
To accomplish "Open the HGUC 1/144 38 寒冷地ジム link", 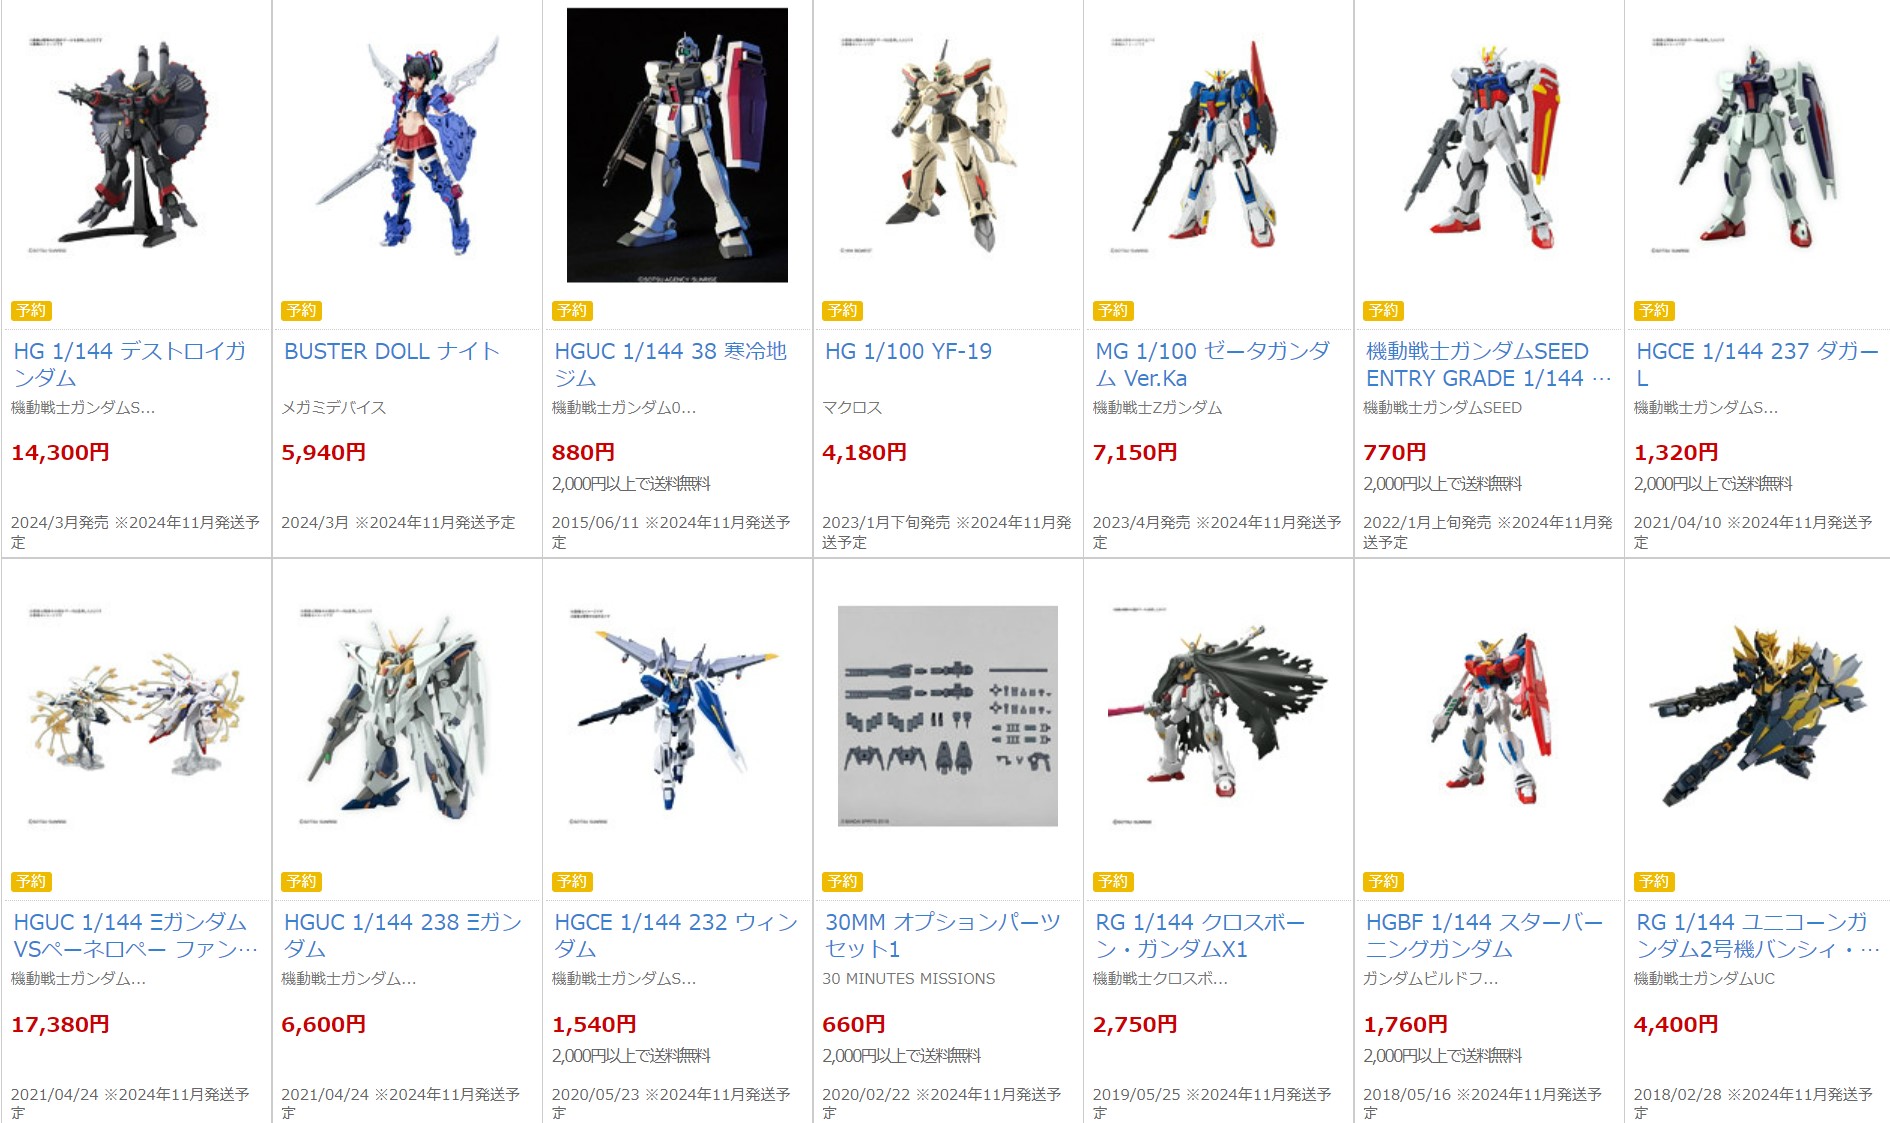I will [x=670, y=364].
